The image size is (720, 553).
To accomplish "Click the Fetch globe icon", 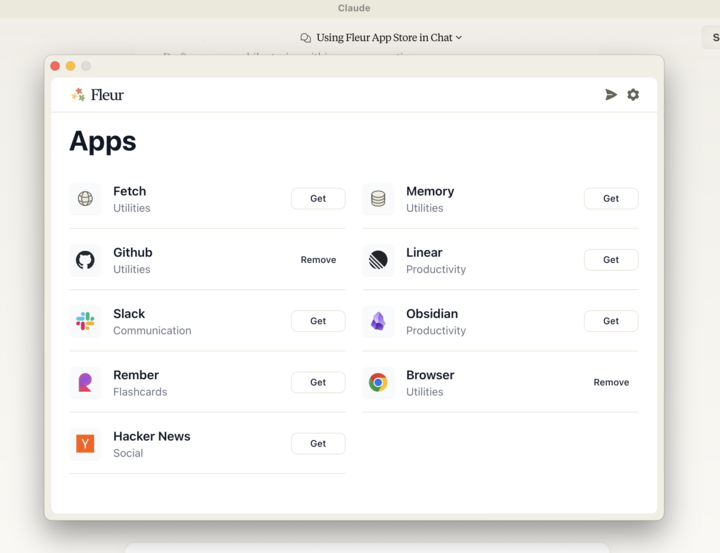I will 85,199.
